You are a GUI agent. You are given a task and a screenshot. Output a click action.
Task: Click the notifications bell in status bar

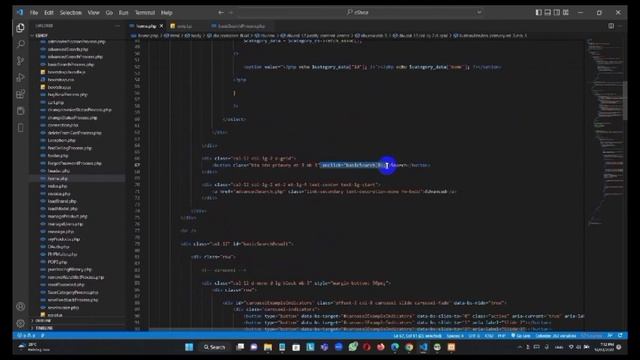[620, 336]
